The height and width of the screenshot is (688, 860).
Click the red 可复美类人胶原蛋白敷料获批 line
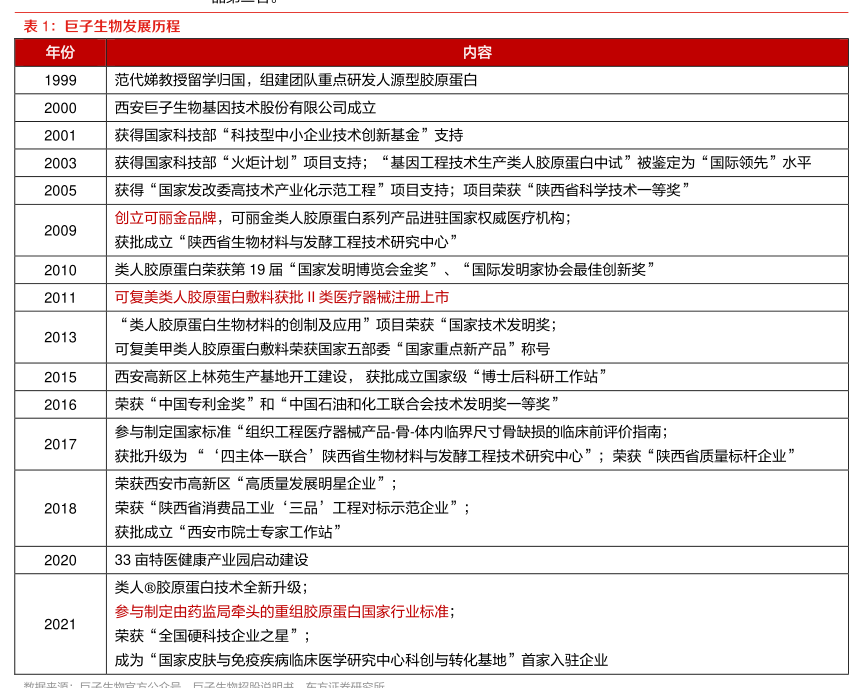coord(282,297)
